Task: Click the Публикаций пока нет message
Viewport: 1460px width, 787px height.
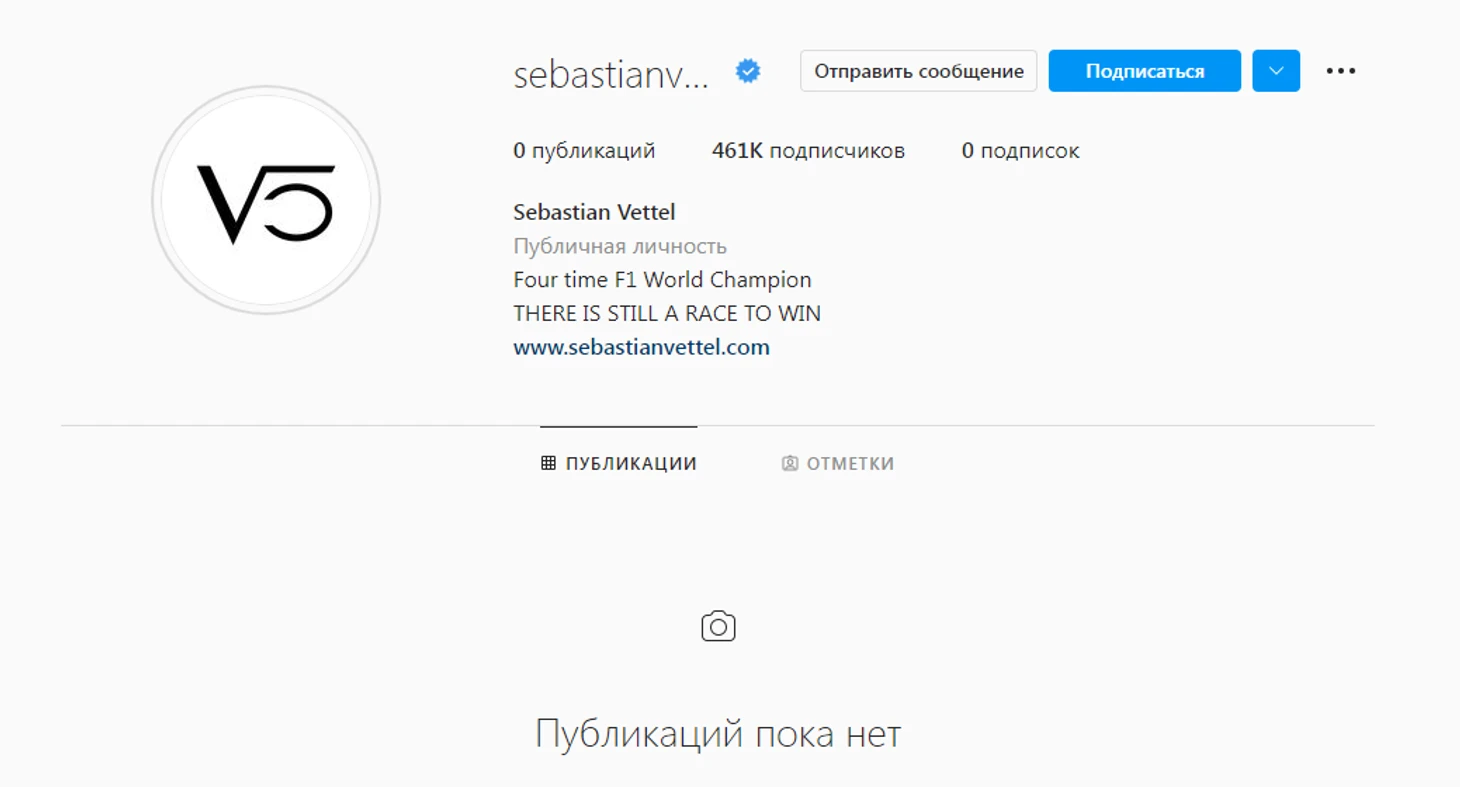Action: point(718,733)
